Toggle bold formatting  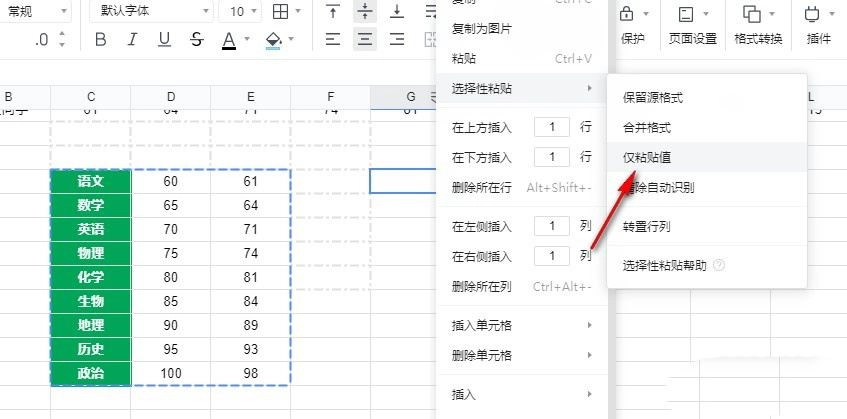point(100,40)
